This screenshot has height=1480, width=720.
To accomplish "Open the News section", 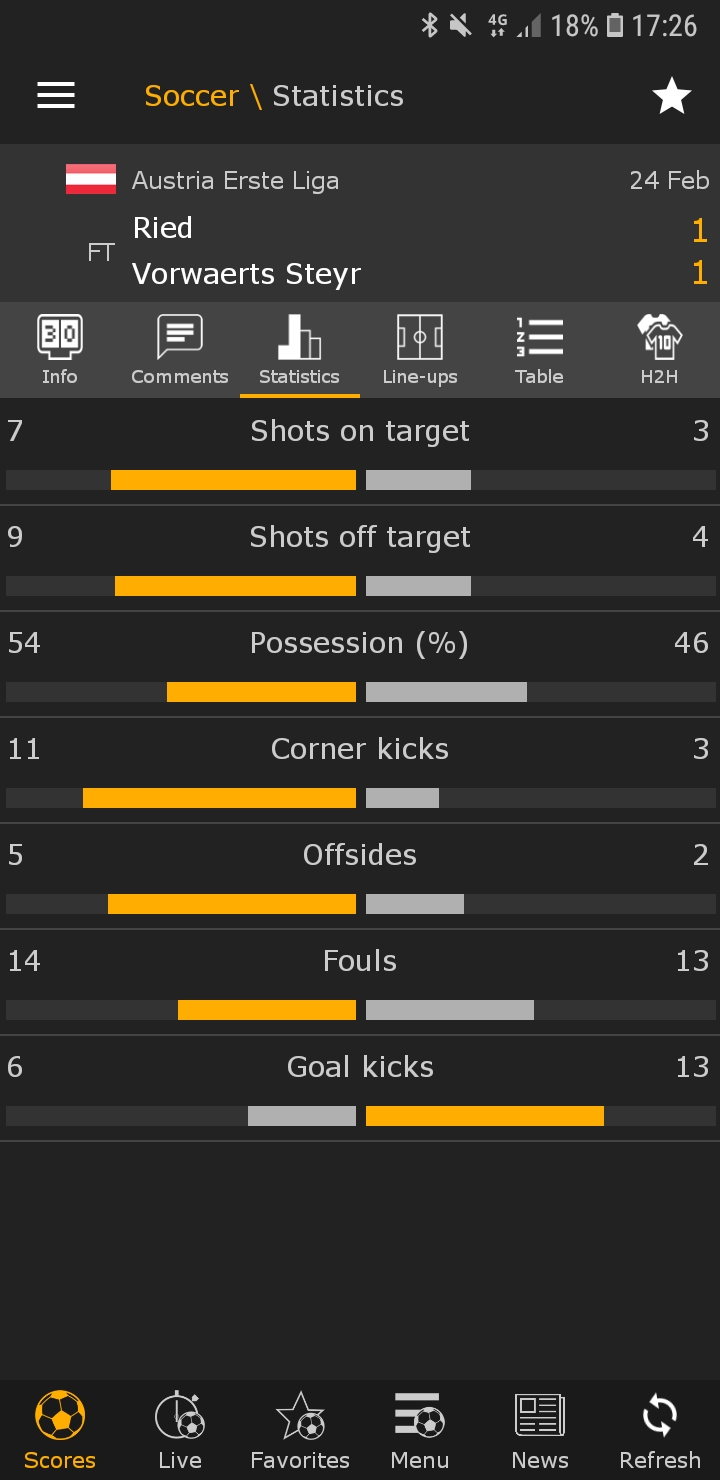I will (540, 1430).
